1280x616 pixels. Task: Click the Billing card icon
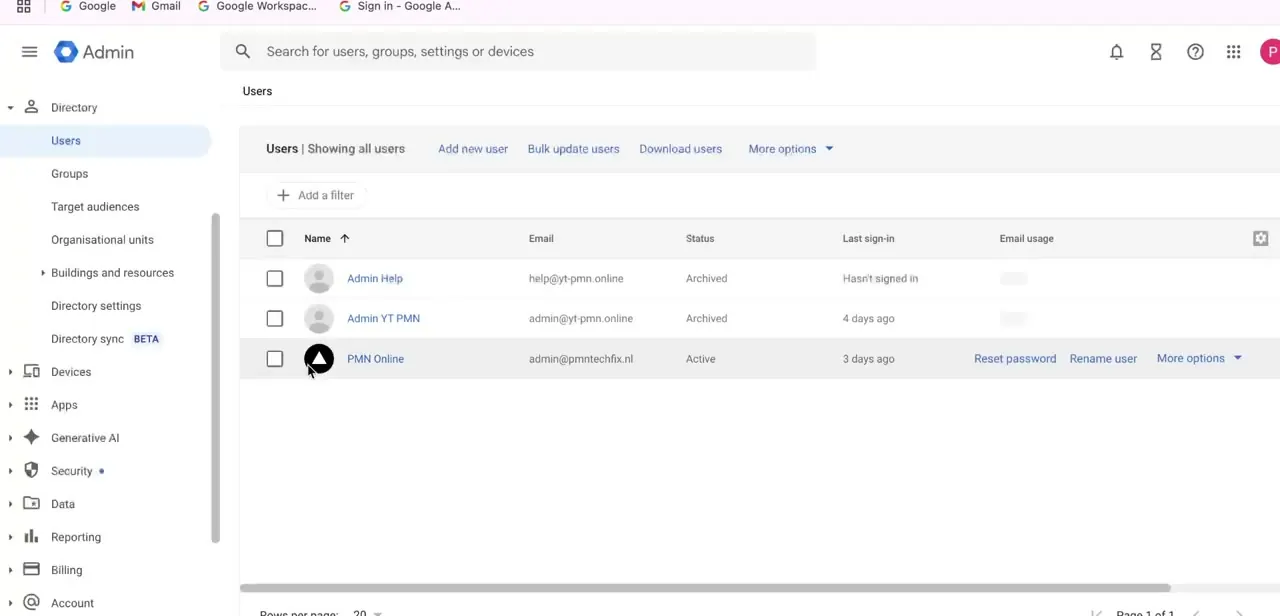click(31, 569)
